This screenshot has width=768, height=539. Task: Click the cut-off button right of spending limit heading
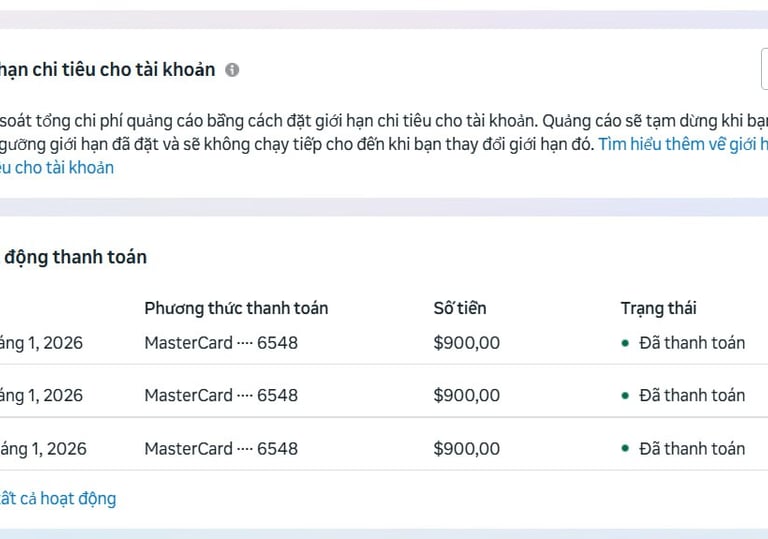tap(764, 70)
